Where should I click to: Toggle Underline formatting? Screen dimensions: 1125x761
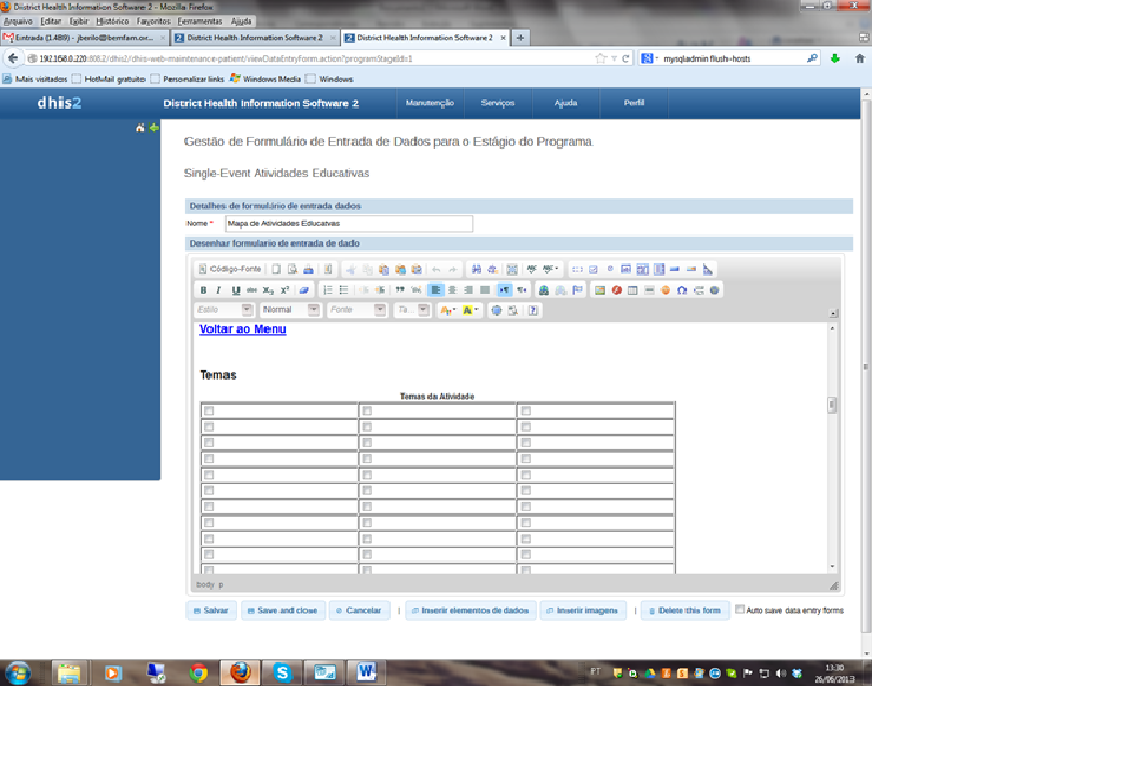(236, 290)
